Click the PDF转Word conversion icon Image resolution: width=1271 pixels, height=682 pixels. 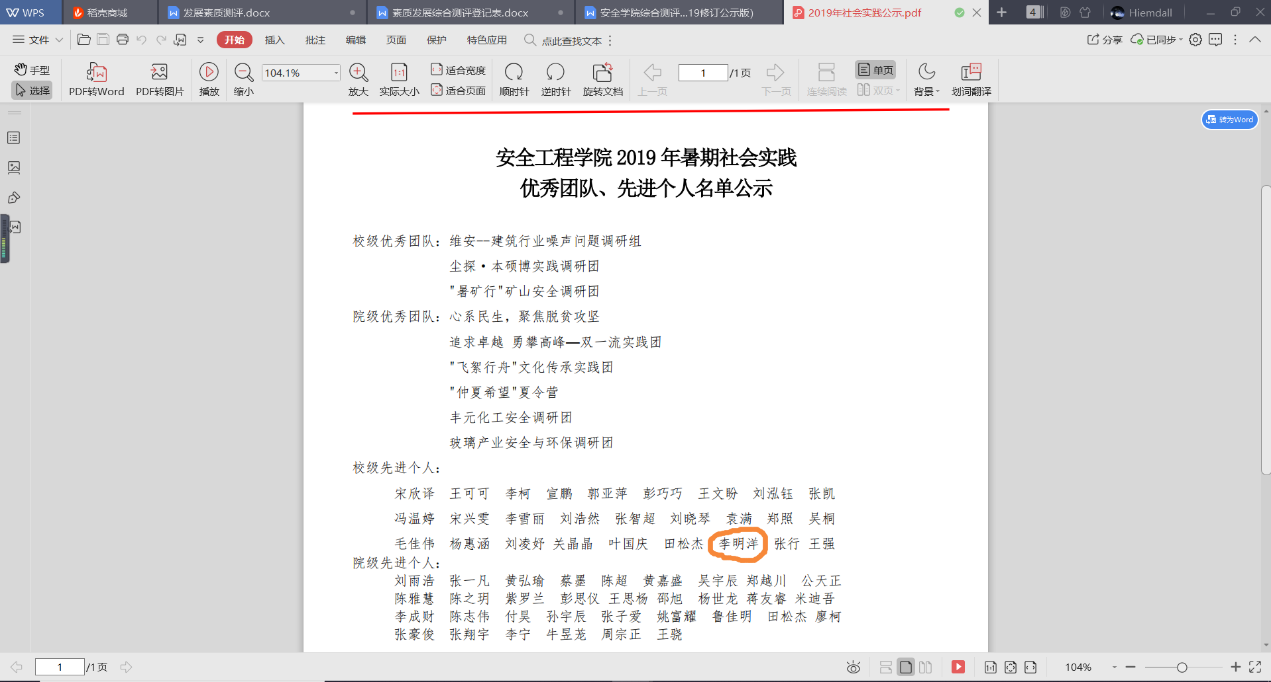(97, 73)
